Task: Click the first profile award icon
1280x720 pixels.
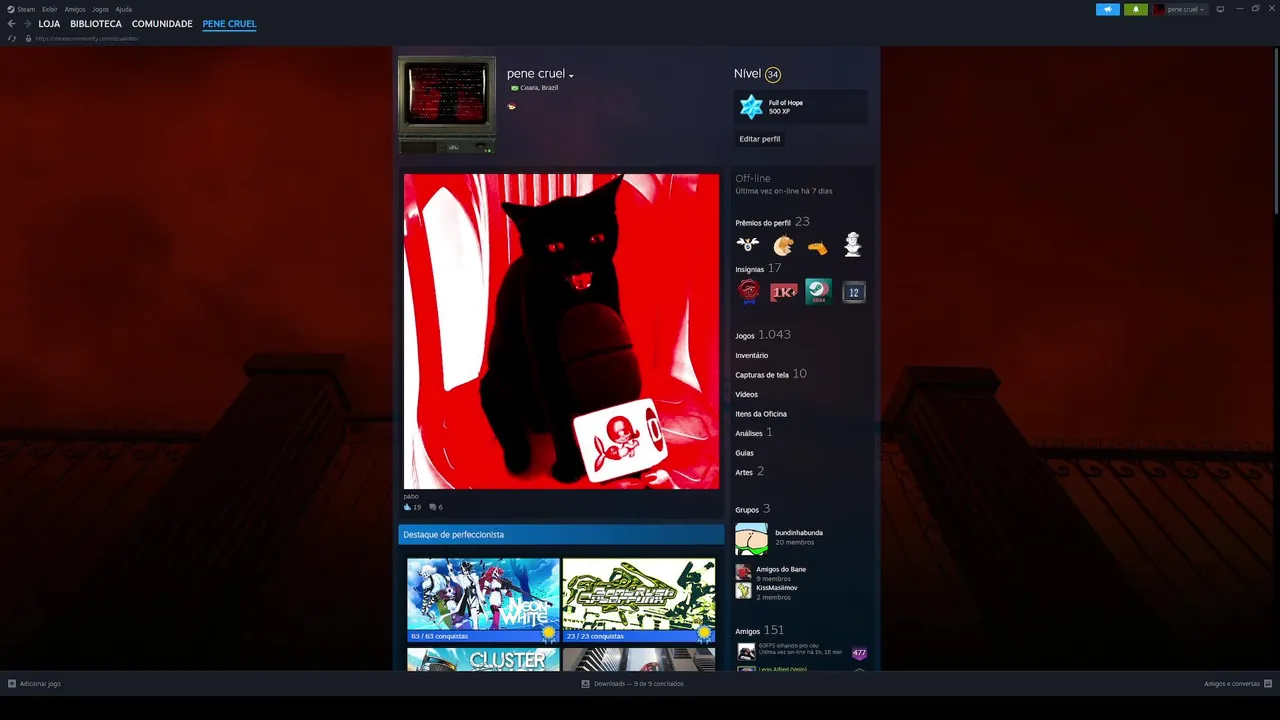Action: coord(748,245)
